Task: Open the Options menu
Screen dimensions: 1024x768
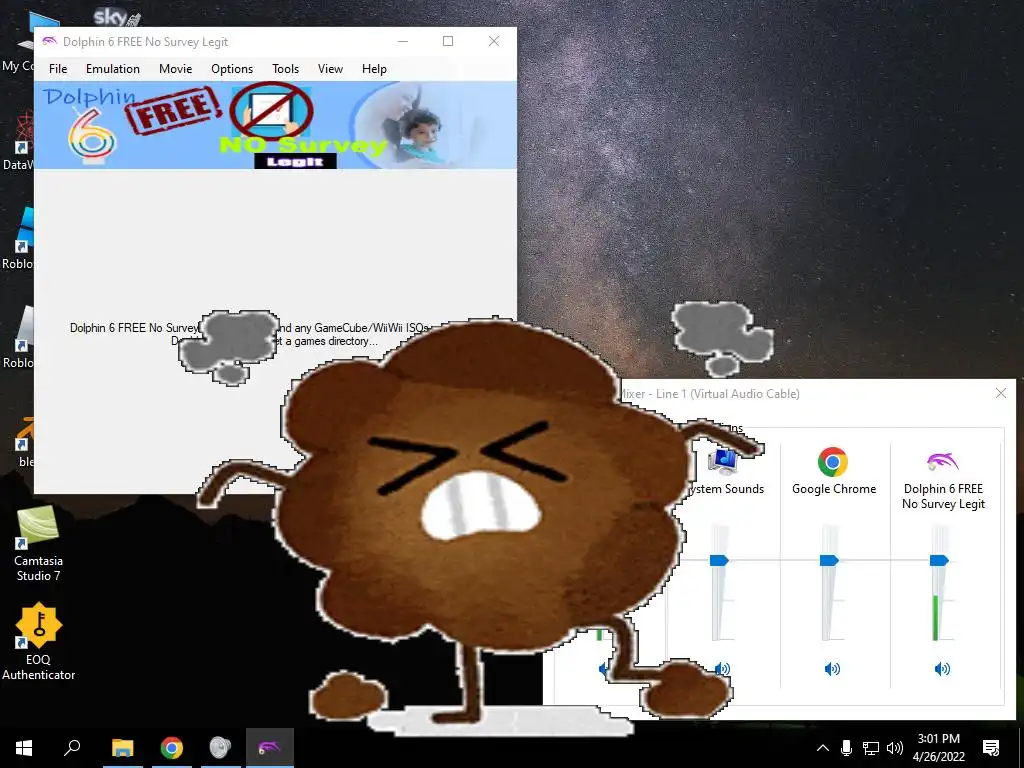Action: [x=232, y=69]
